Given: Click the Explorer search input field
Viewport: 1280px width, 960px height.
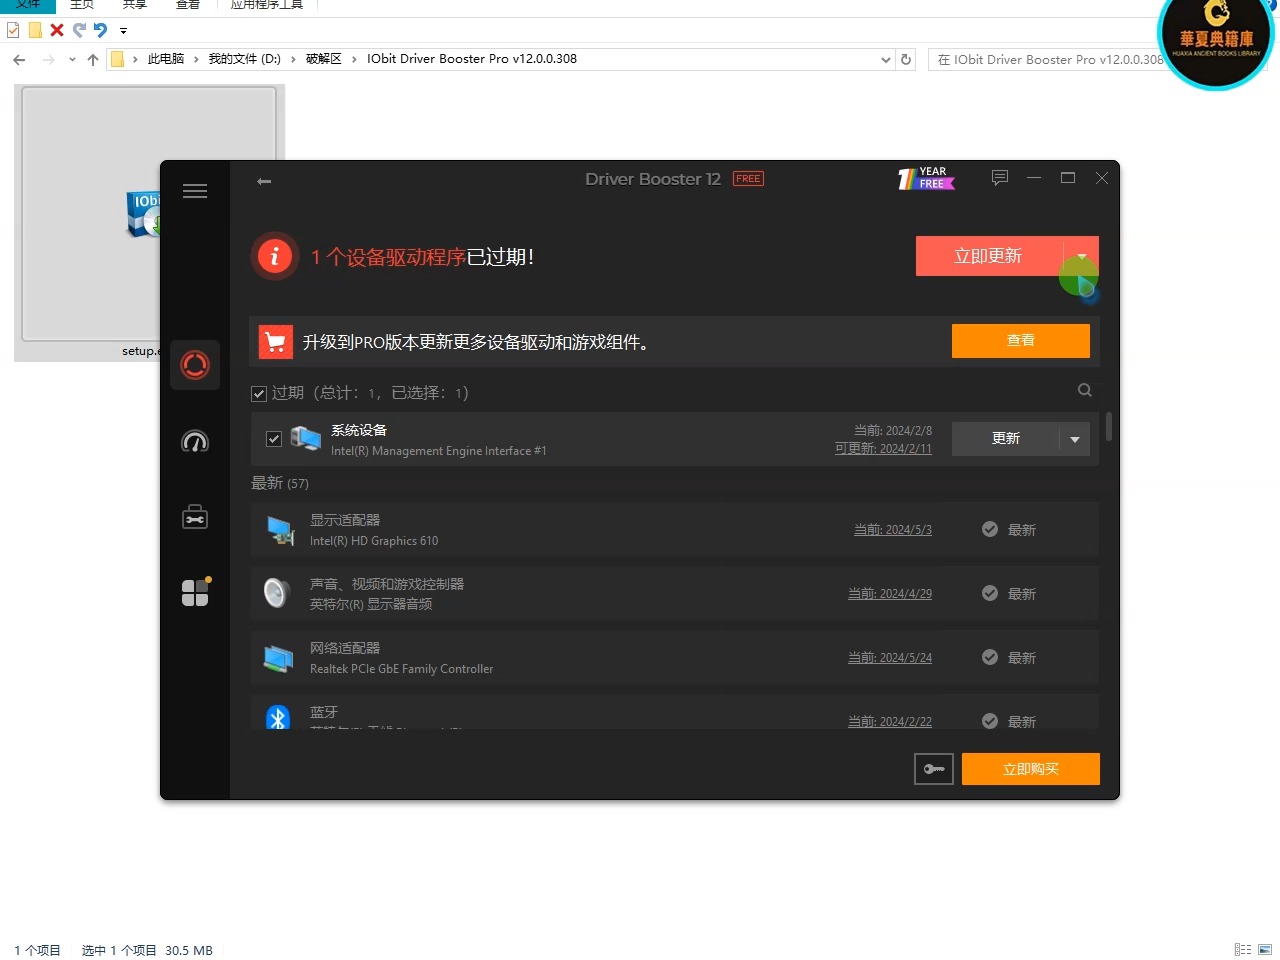Looking at the screenshot, I should point(1050,60).
